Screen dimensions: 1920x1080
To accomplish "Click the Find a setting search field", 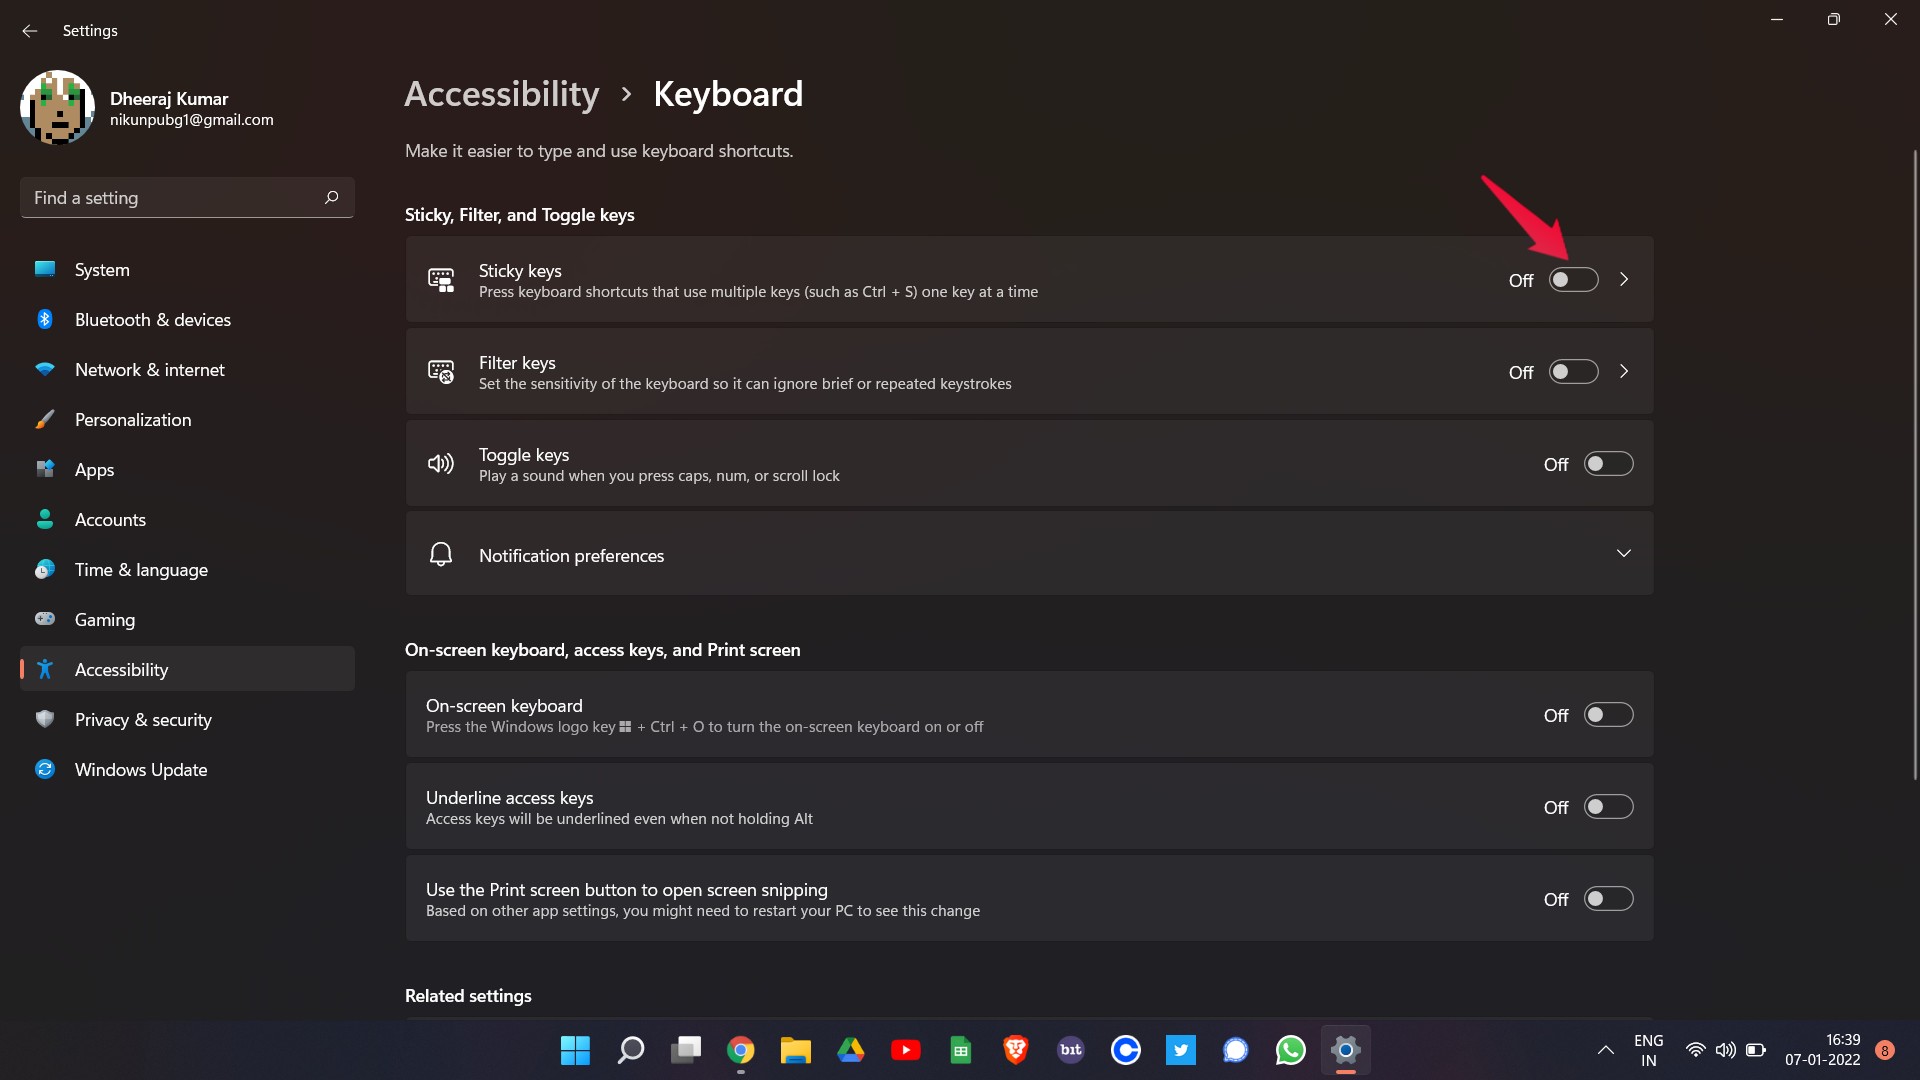I will 170,198.
